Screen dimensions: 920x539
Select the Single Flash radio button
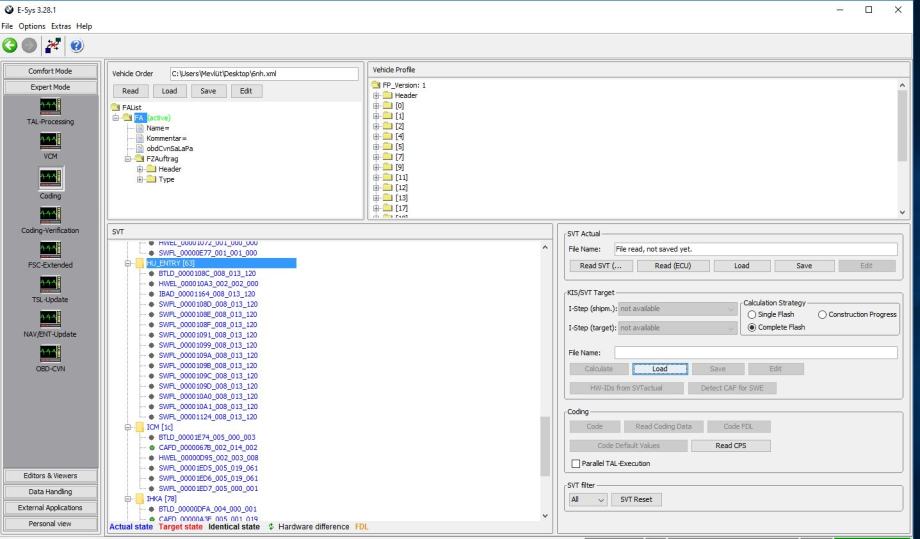coord(750,314)
